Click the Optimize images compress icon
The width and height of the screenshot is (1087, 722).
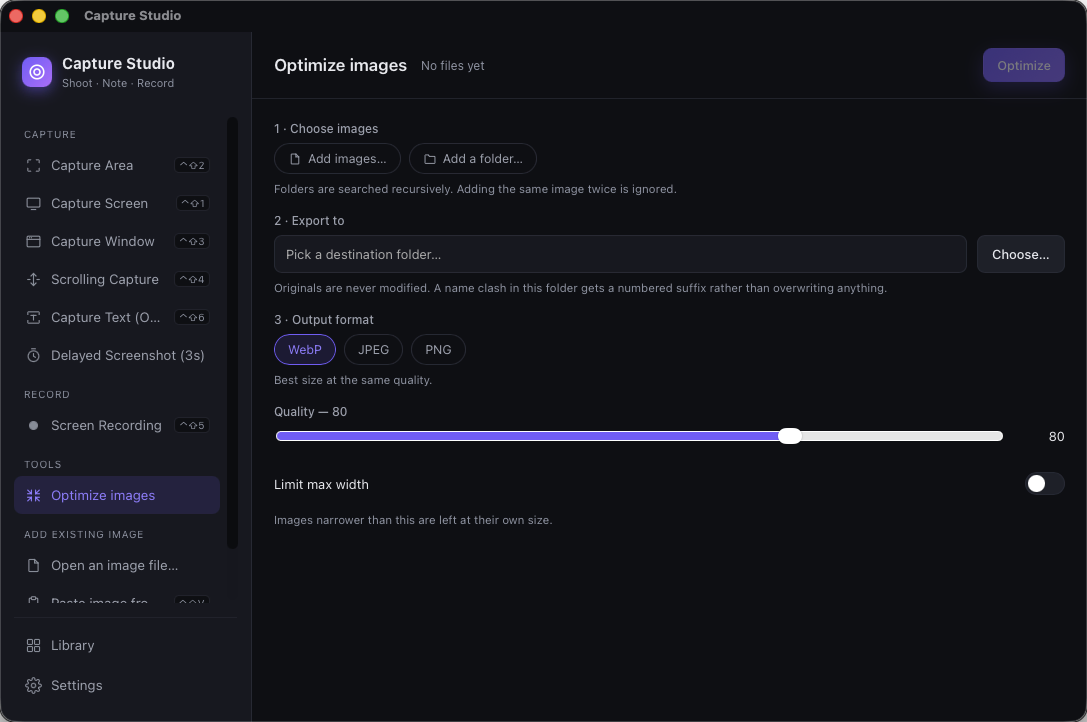tap(33, 495)
